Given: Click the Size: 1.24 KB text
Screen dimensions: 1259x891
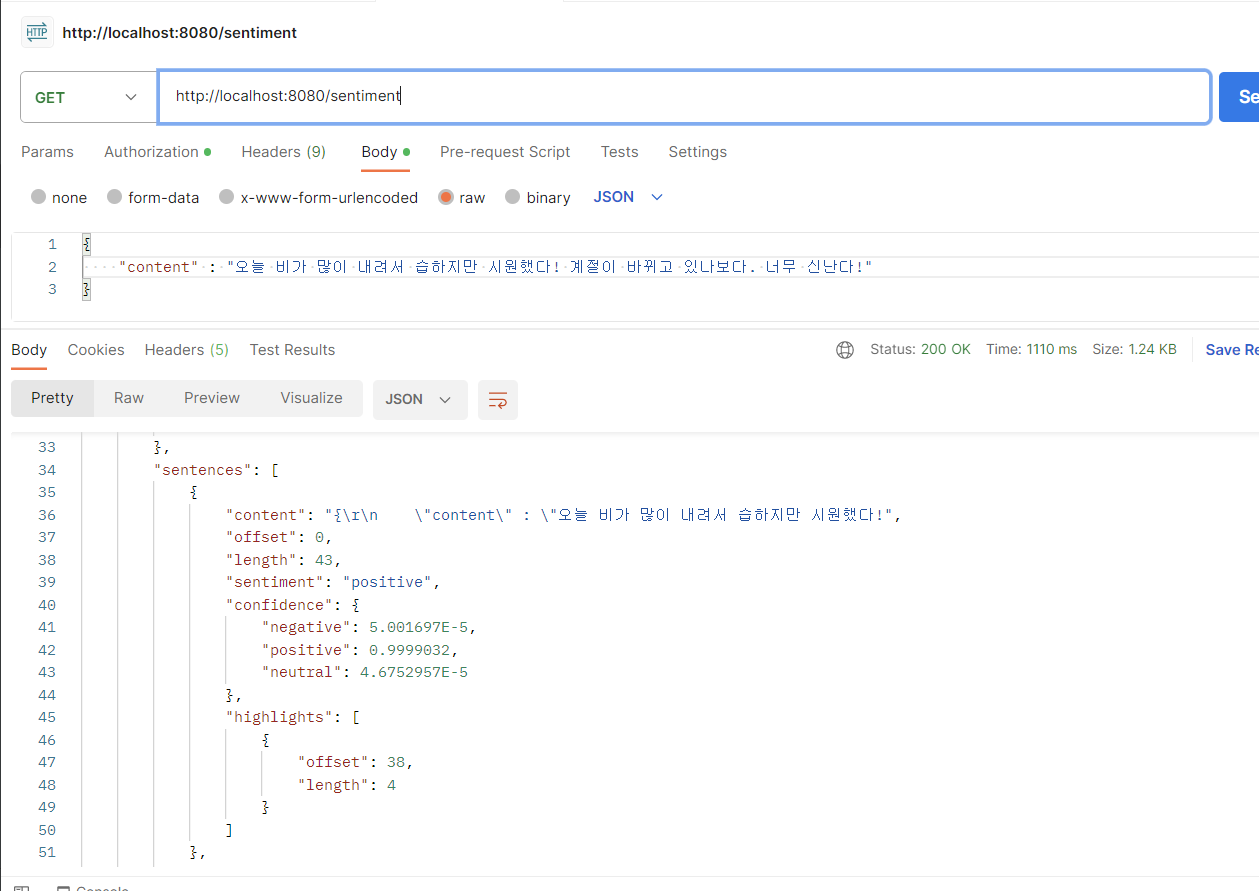Looking at the screenshot, I should 1134,350.
